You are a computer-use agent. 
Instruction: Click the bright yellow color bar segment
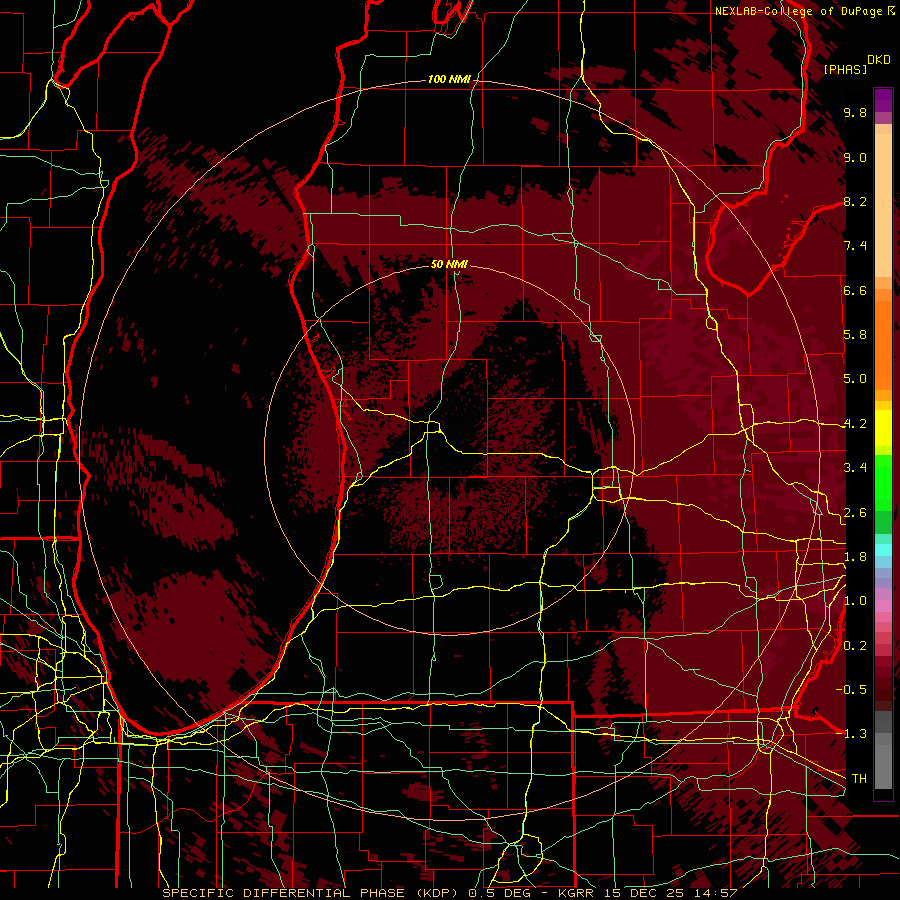[883, 428]
